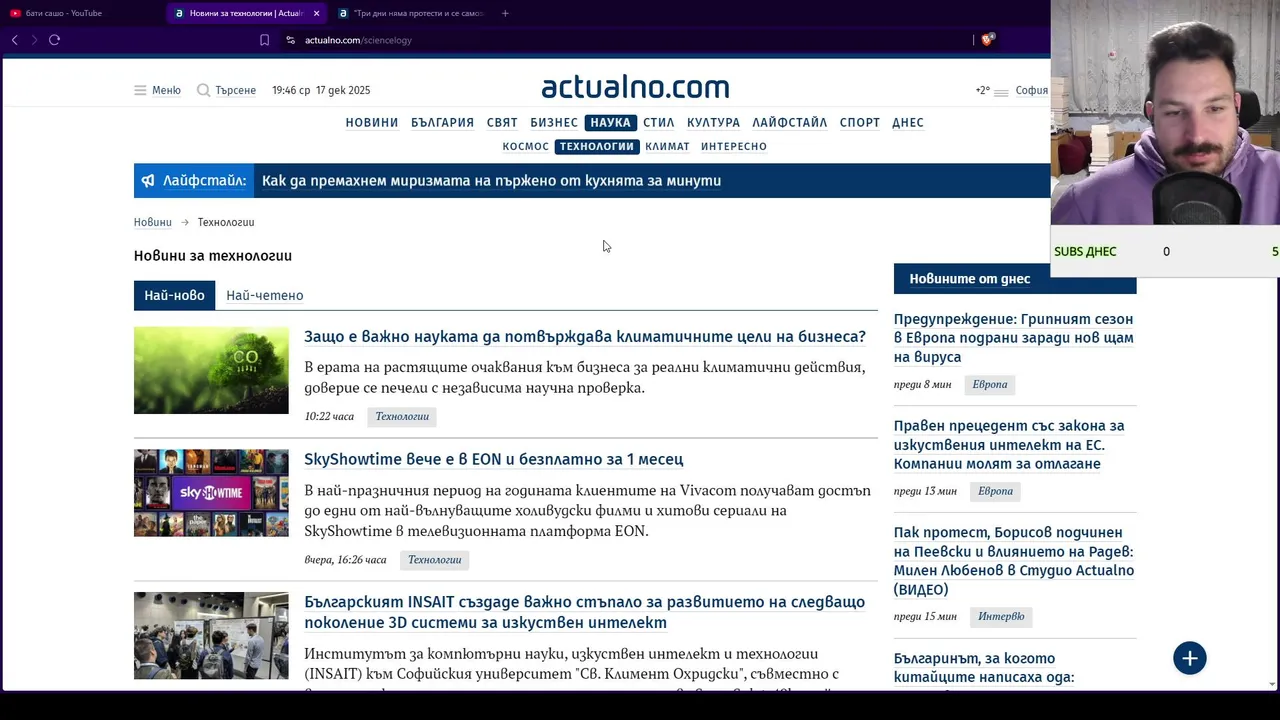Click the megaphone icon in the Лайфстайл banner
The width and height of the screenshot is (1280, 720).
148,181
